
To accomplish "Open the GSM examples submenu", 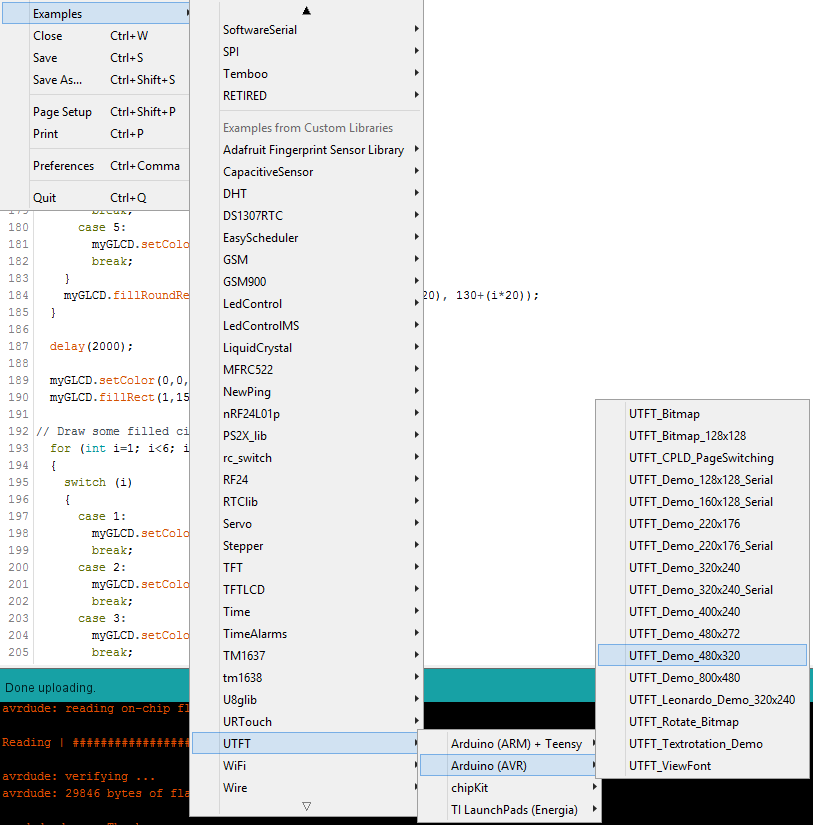I will 306,260.
